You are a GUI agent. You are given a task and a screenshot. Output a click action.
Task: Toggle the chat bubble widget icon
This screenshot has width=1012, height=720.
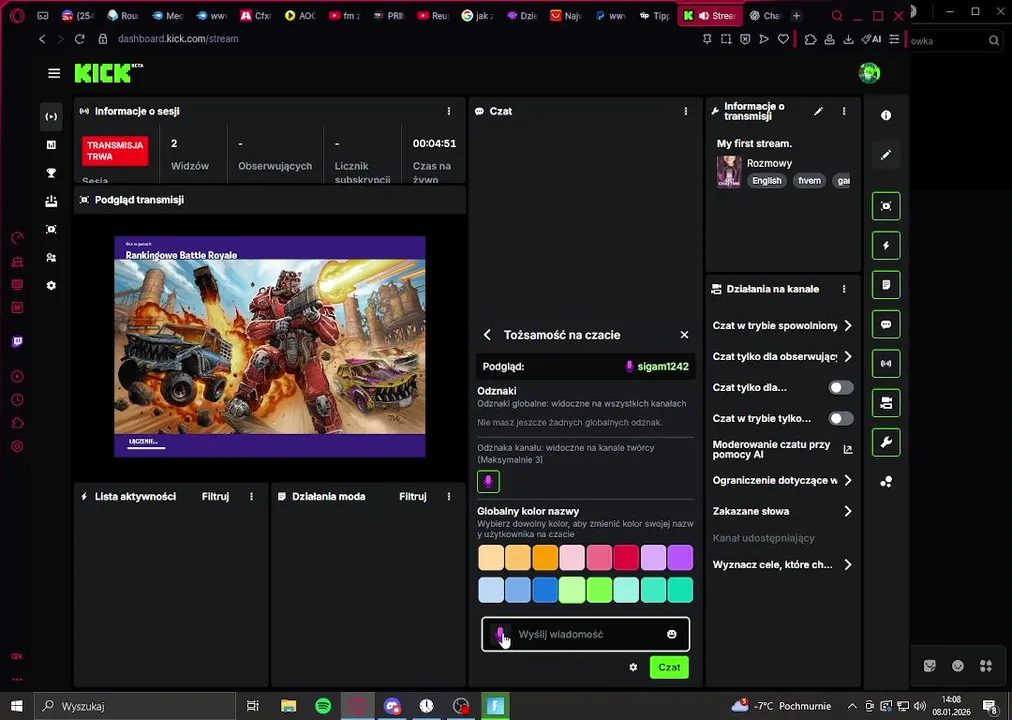[886, 325]
